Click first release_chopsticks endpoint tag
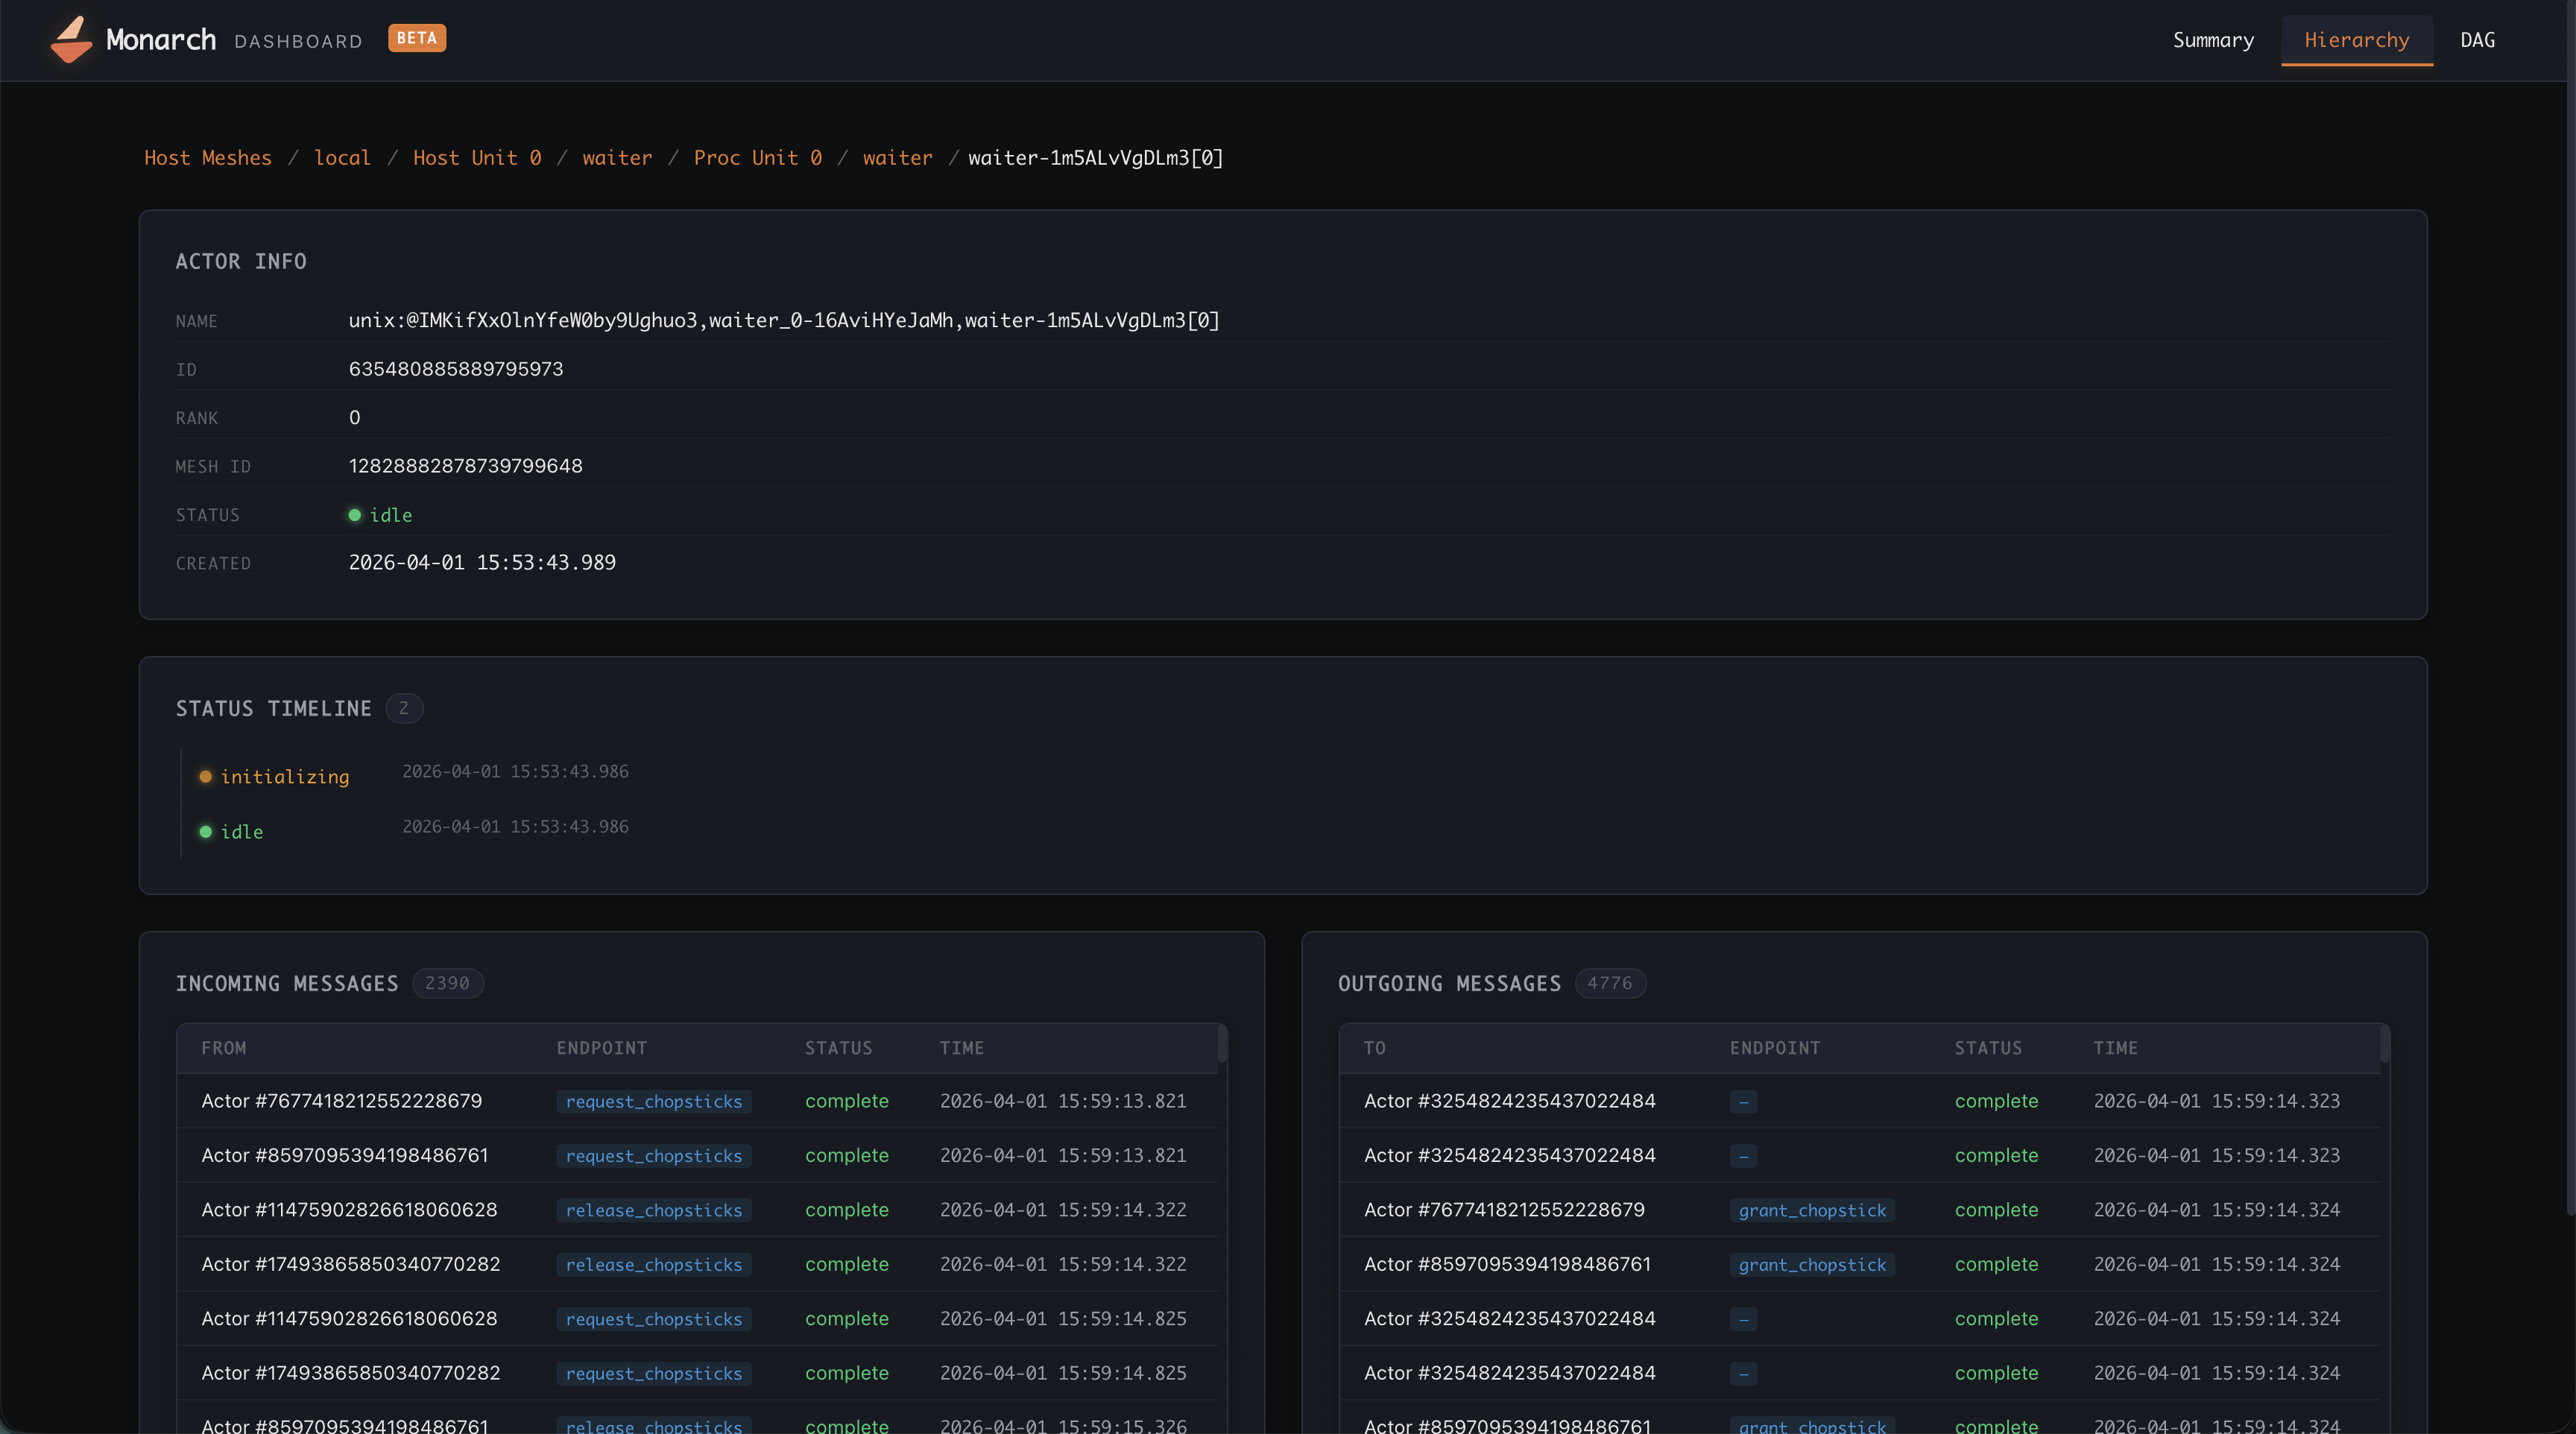This screenshot has width=2576, height=1434. tap(654, 1210)
